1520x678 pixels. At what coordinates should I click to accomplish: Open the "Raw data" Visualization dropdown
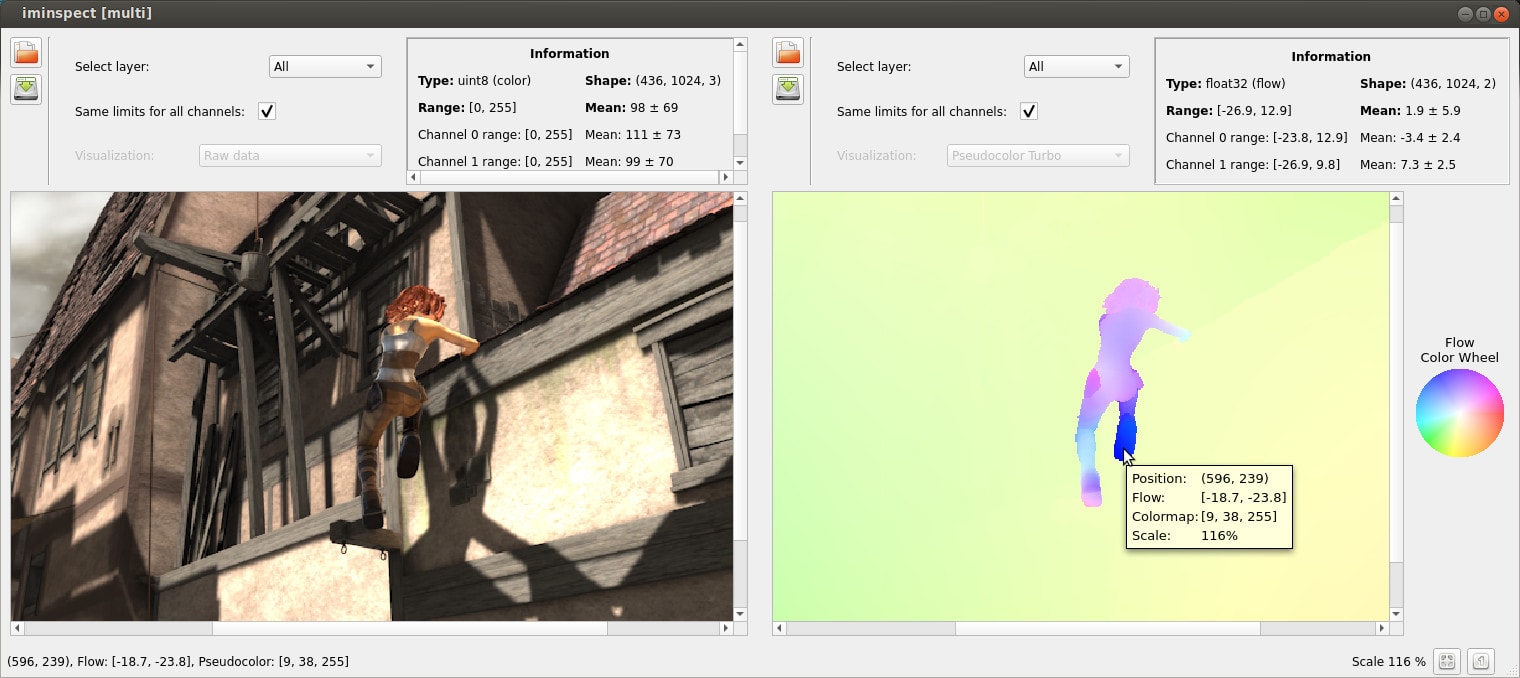(x=289, y=155)
